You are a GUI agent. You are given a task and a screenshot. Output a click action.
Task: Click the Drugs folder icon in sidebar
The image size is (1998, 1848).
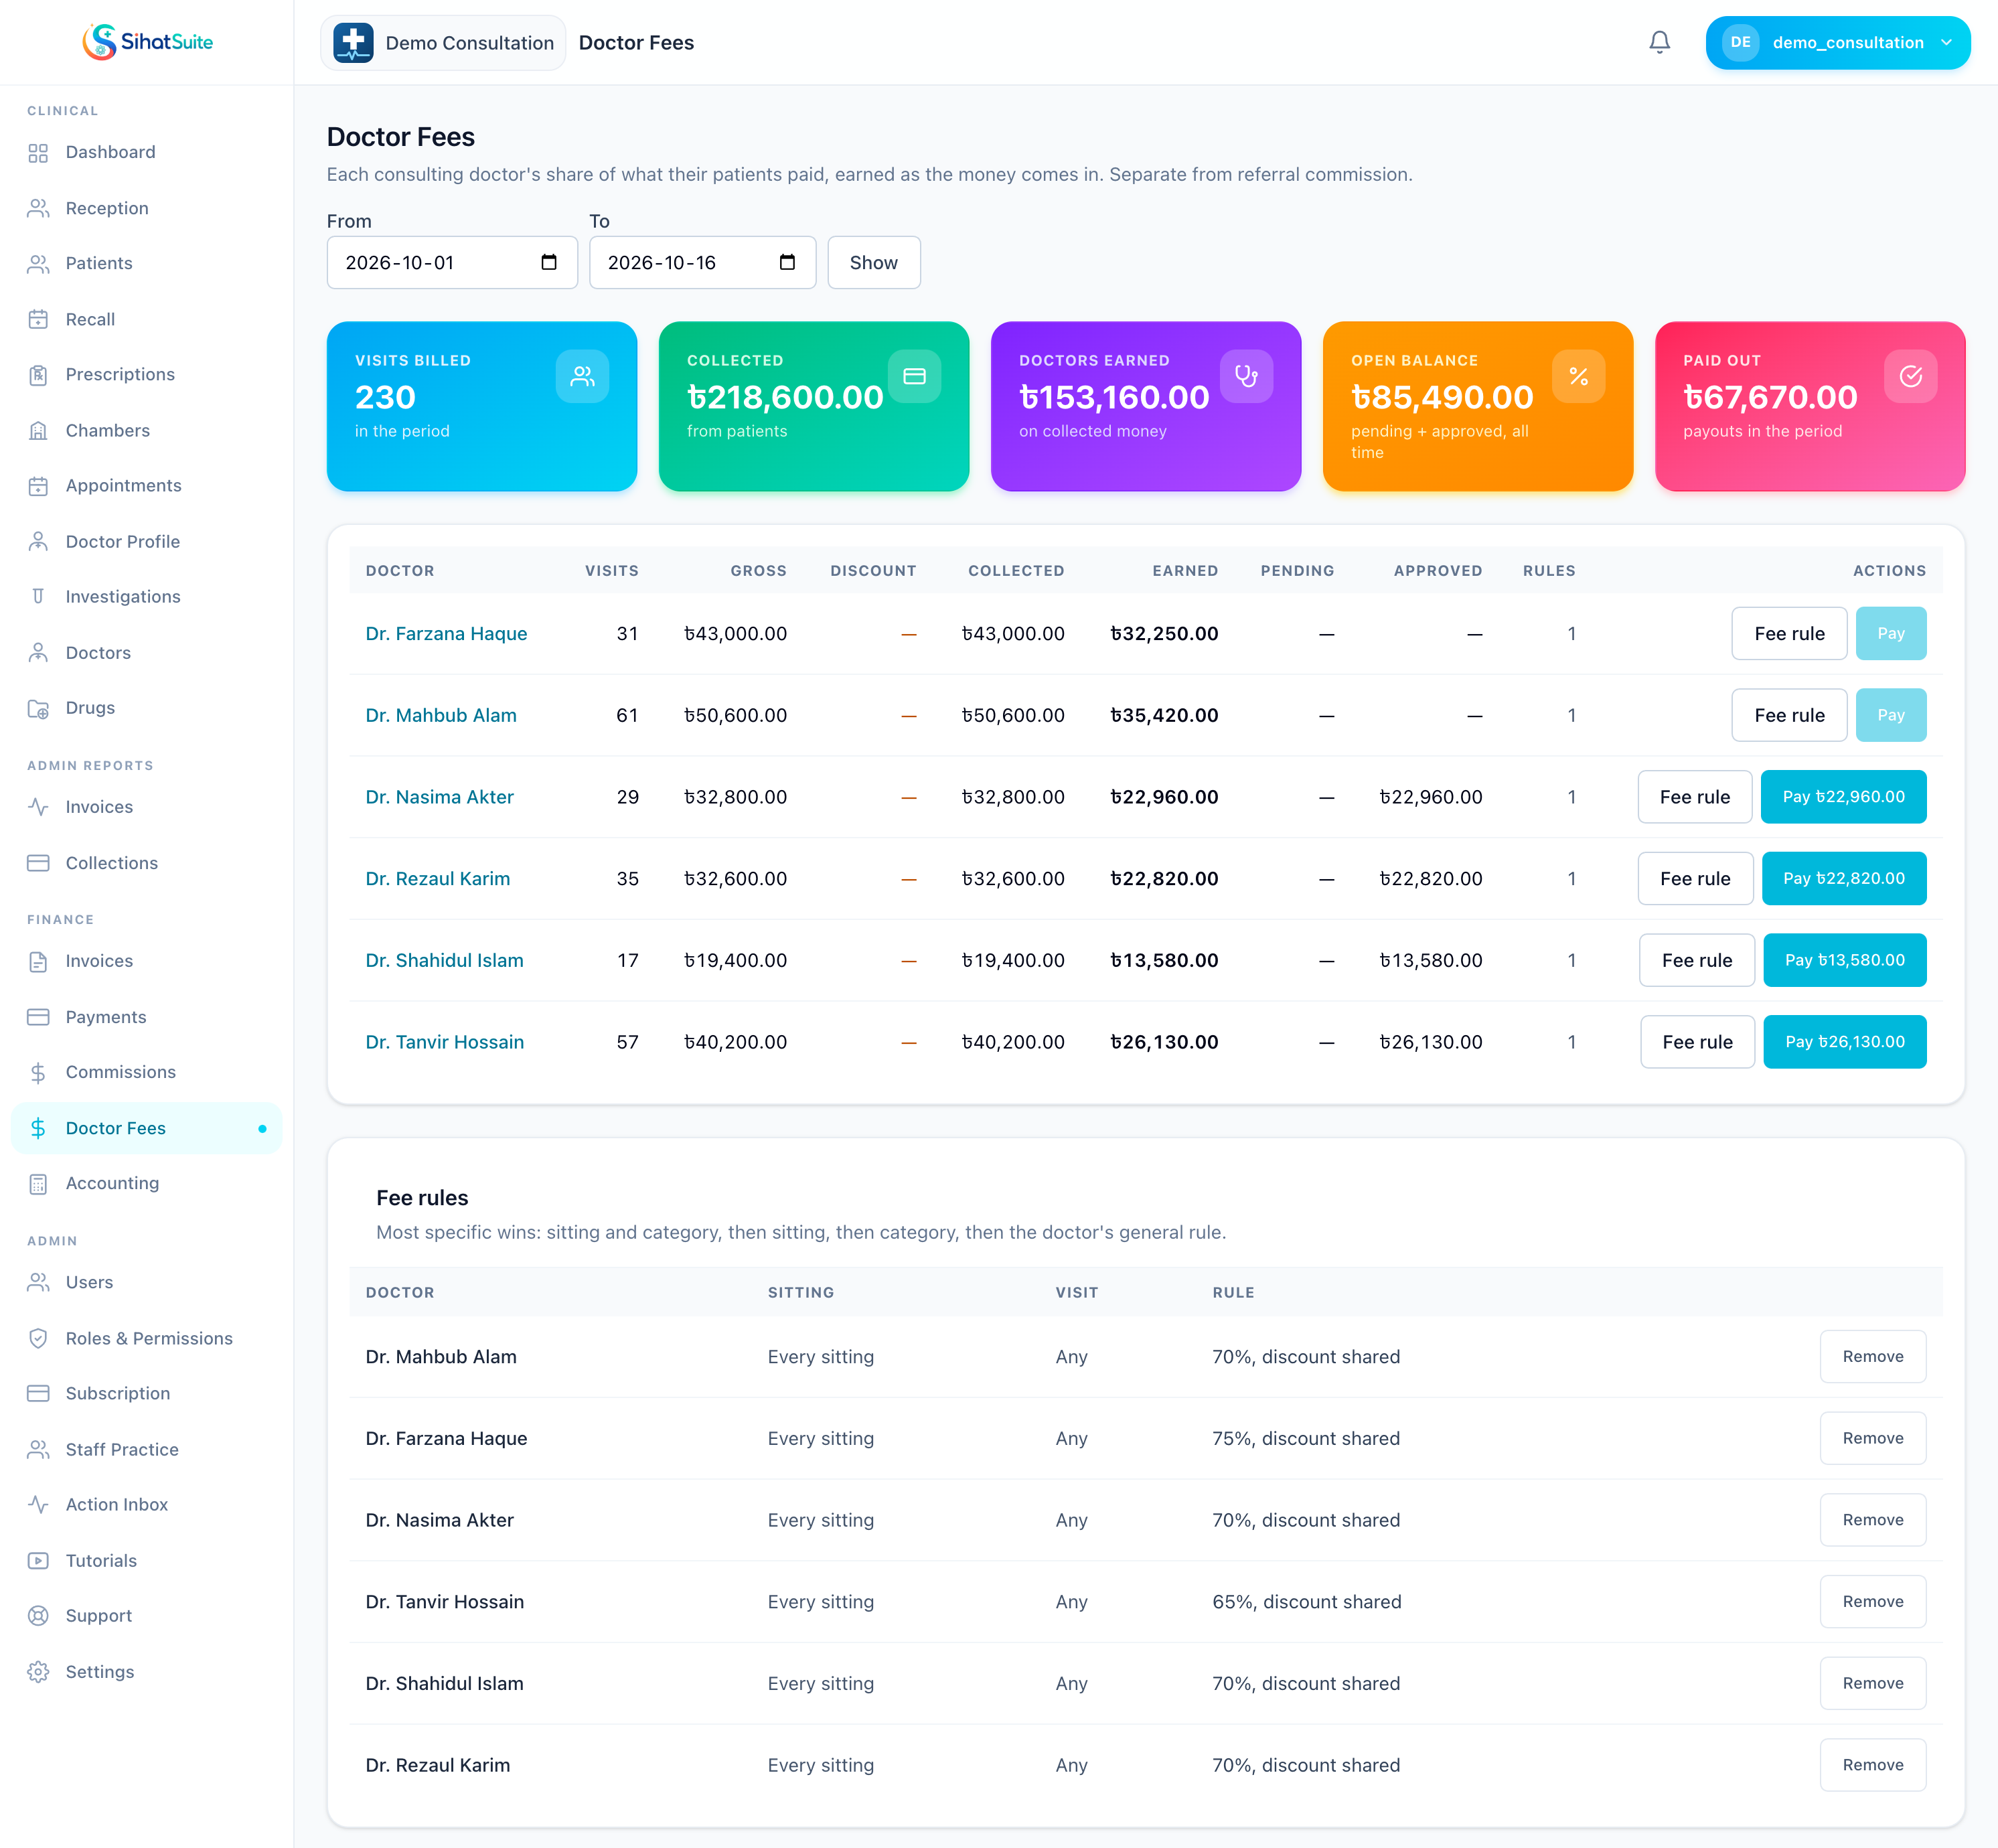click(38, 708)
